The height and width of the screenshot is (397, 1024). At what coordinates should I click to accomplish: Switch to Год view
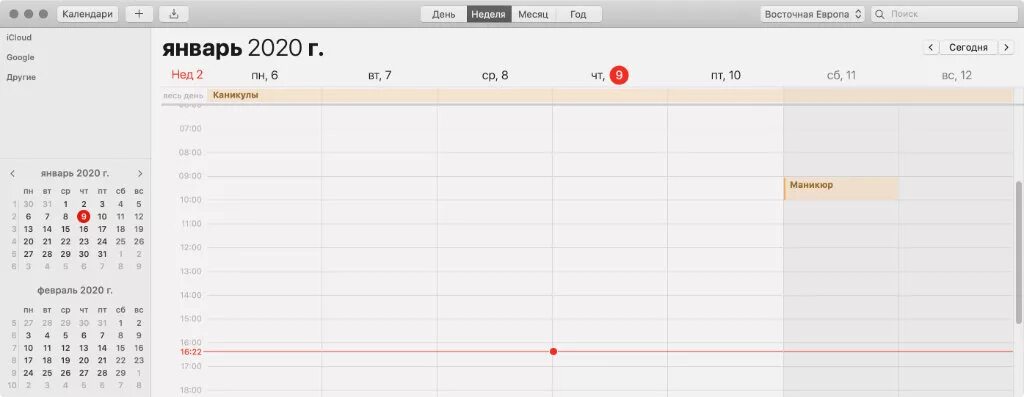tap(579, 14)
